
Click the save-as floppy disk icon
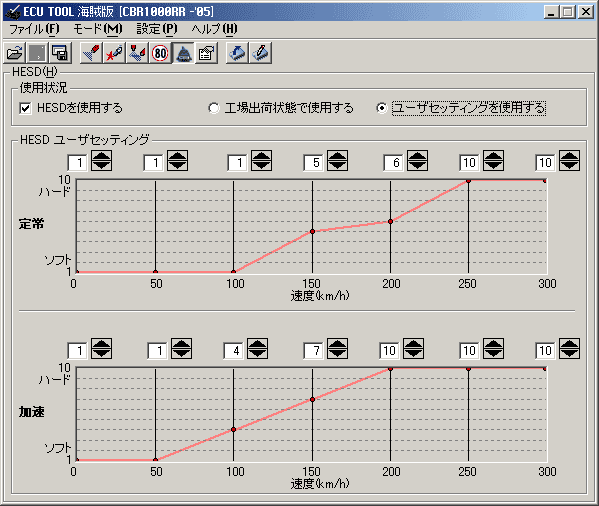(x=60, y=53)
